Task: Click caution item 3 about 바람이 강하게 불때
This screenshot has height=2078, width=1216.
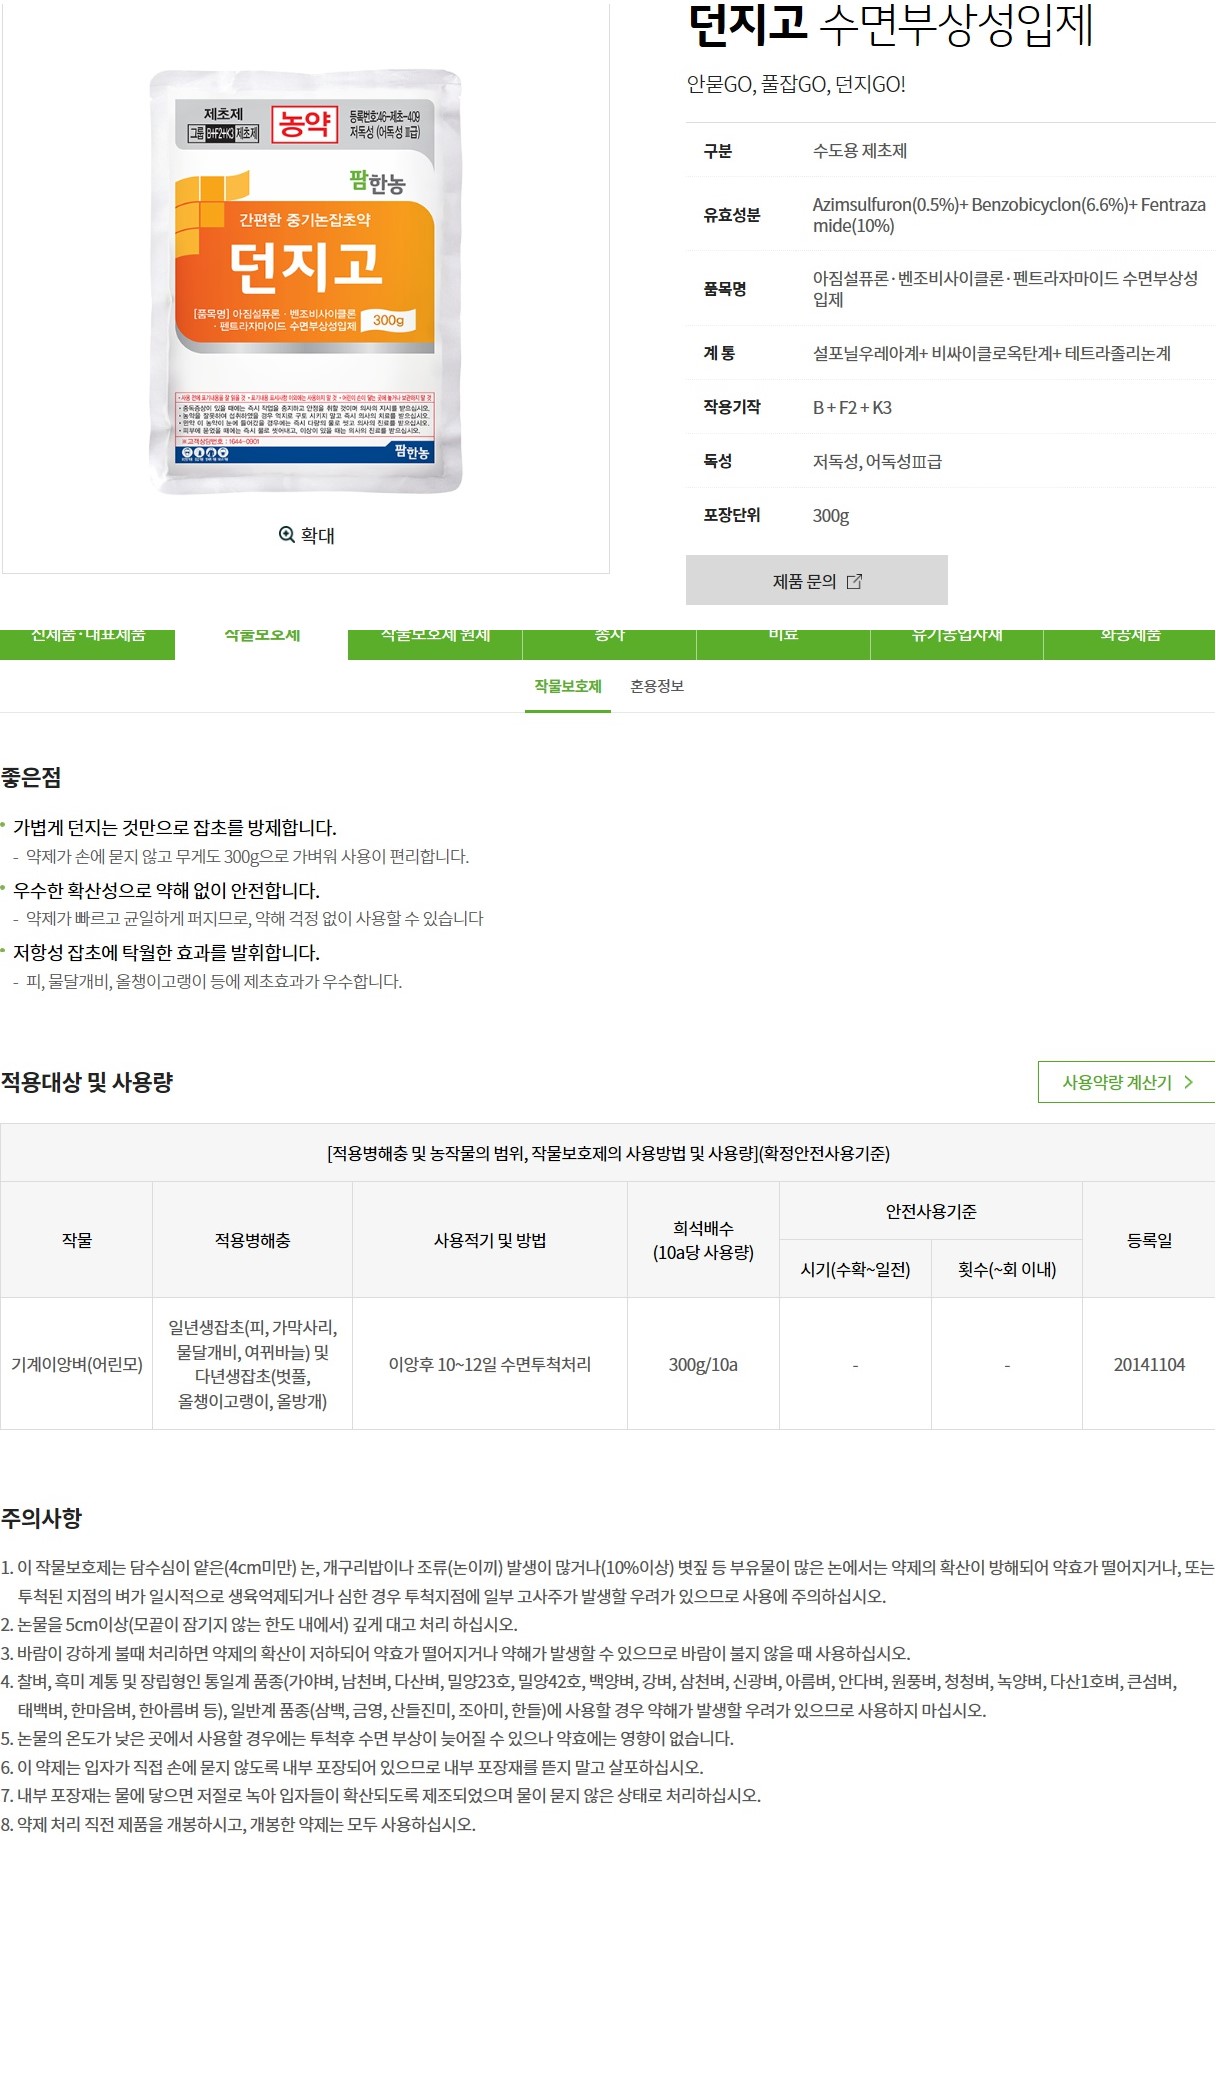Action: point(455,1654)
